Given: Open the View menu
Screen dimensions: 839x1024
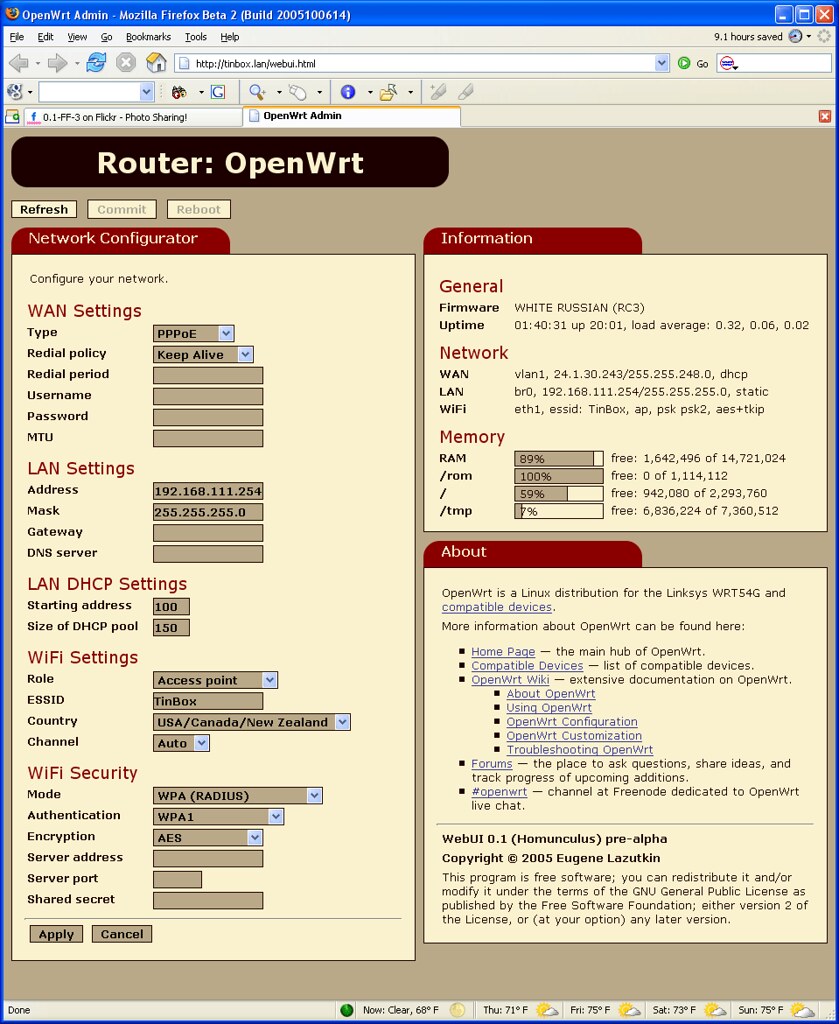Looking at the screenshot, I should [x=77, y=37].
